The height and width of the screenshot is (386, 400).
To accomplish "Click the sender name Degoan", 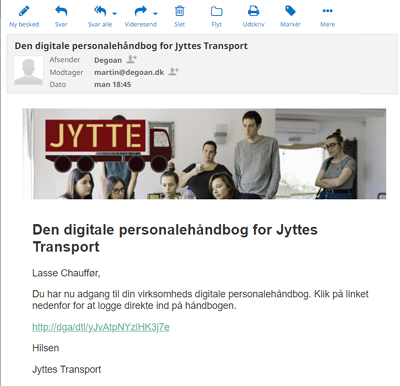I will point(108,60).
